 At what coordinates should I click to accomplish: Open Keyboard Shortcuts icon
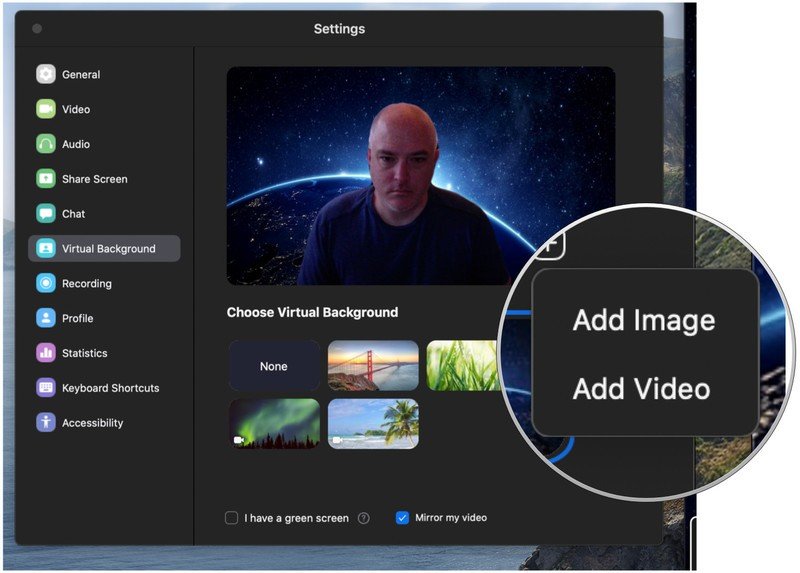pos(46,388)
